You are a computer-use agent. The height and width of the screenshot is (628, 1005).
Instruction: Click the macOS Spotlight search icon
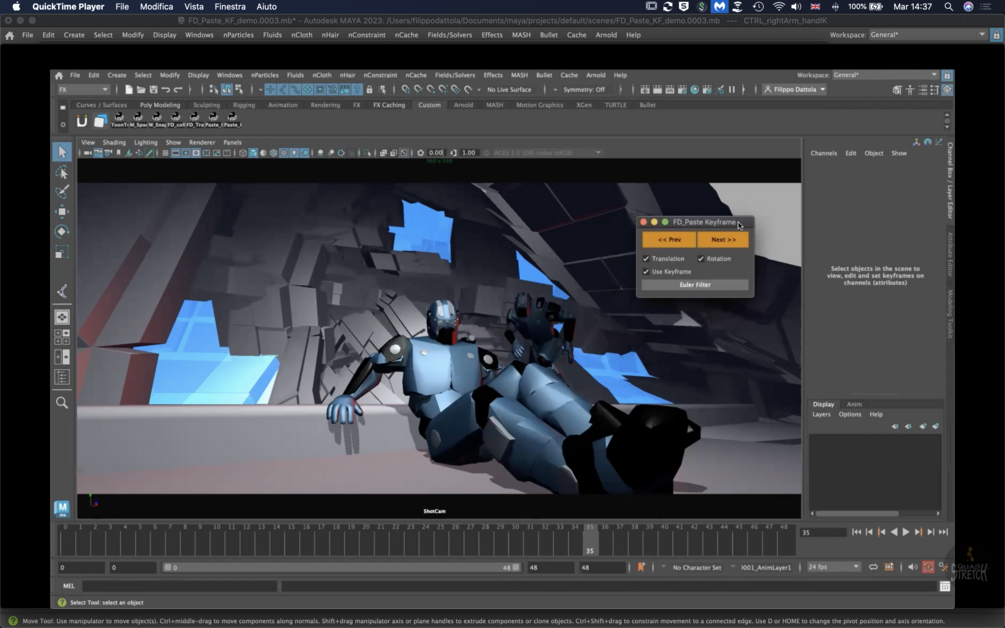(948, 6)
